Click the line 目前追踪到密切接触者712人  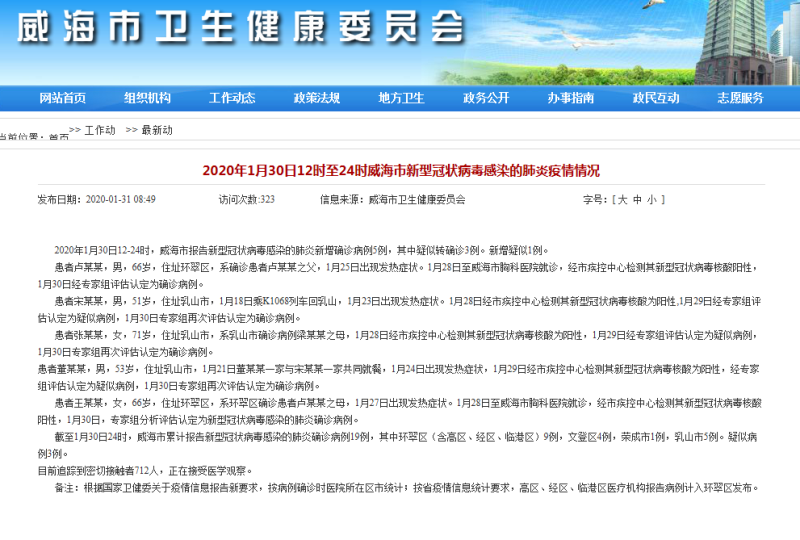(x=145, y=471)
